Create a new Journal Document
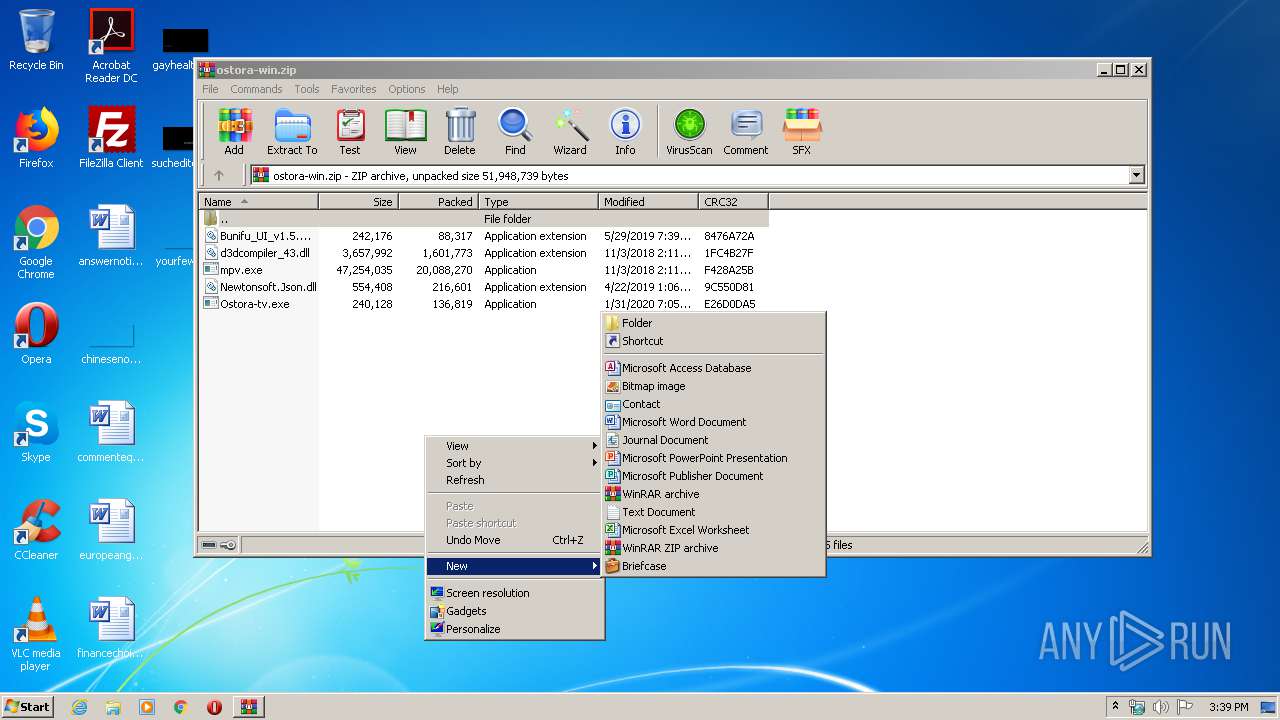Screen dimensions: 1280x720 (713, 440)
